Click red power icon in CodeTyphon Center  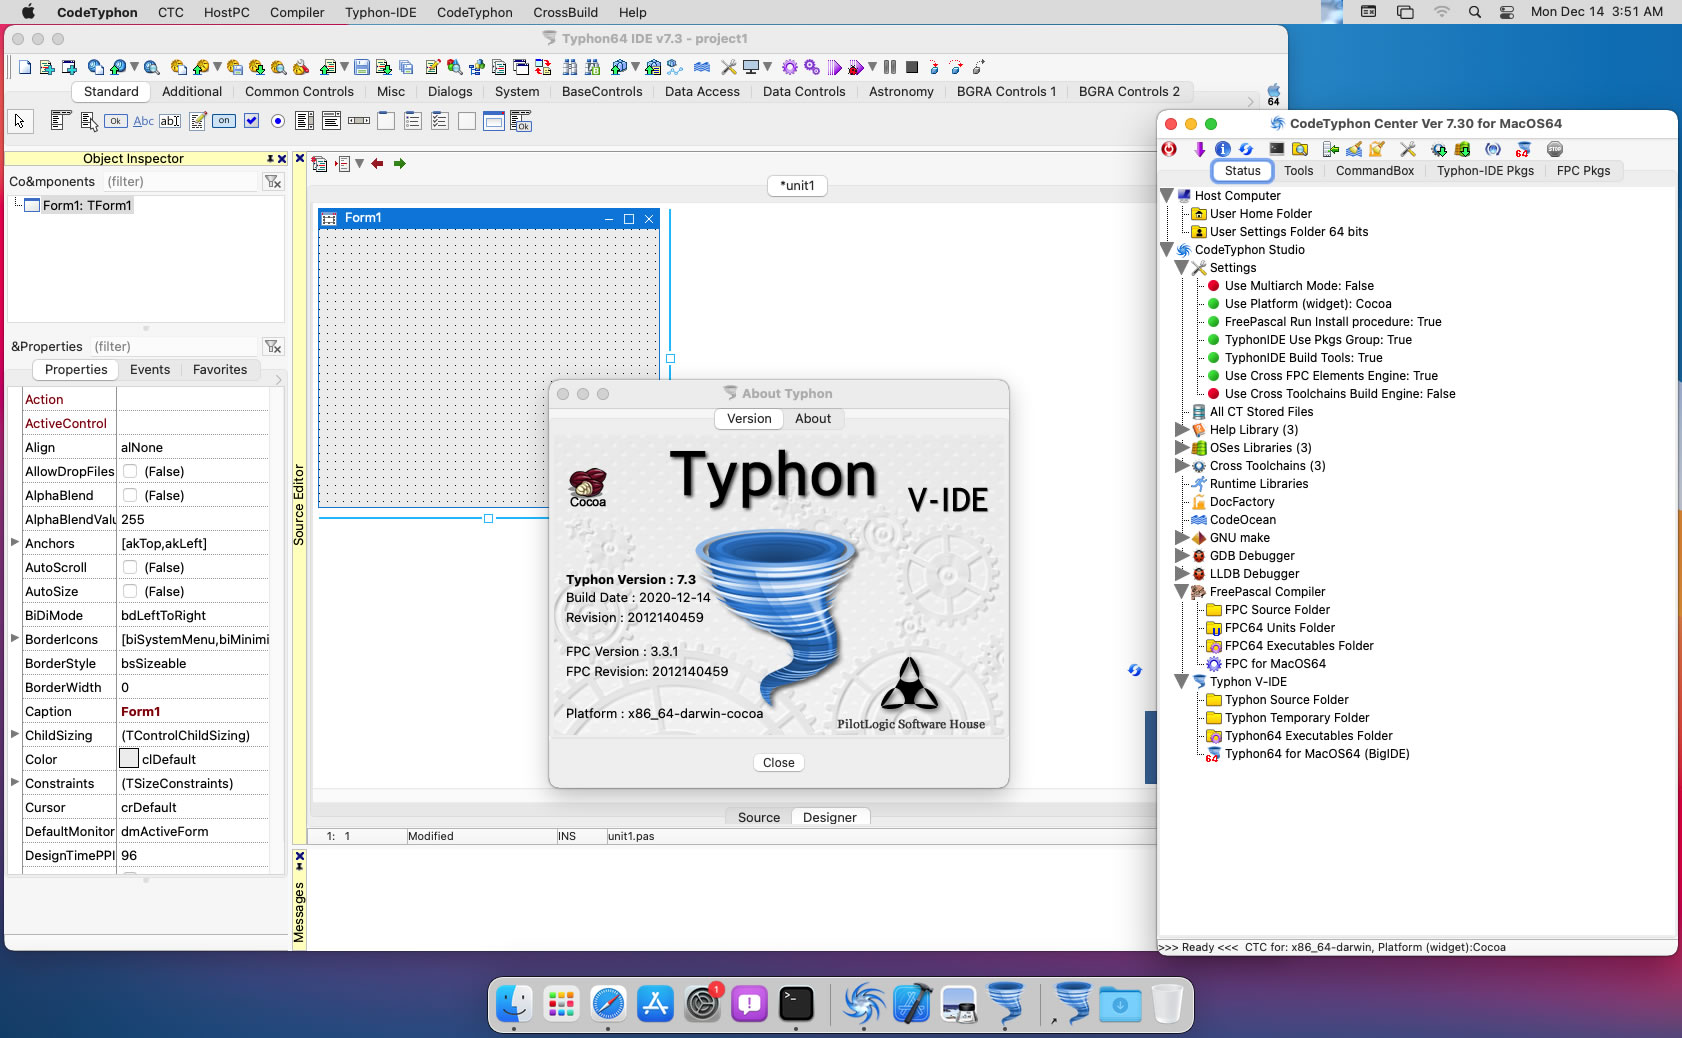(x=1169, y=149)
